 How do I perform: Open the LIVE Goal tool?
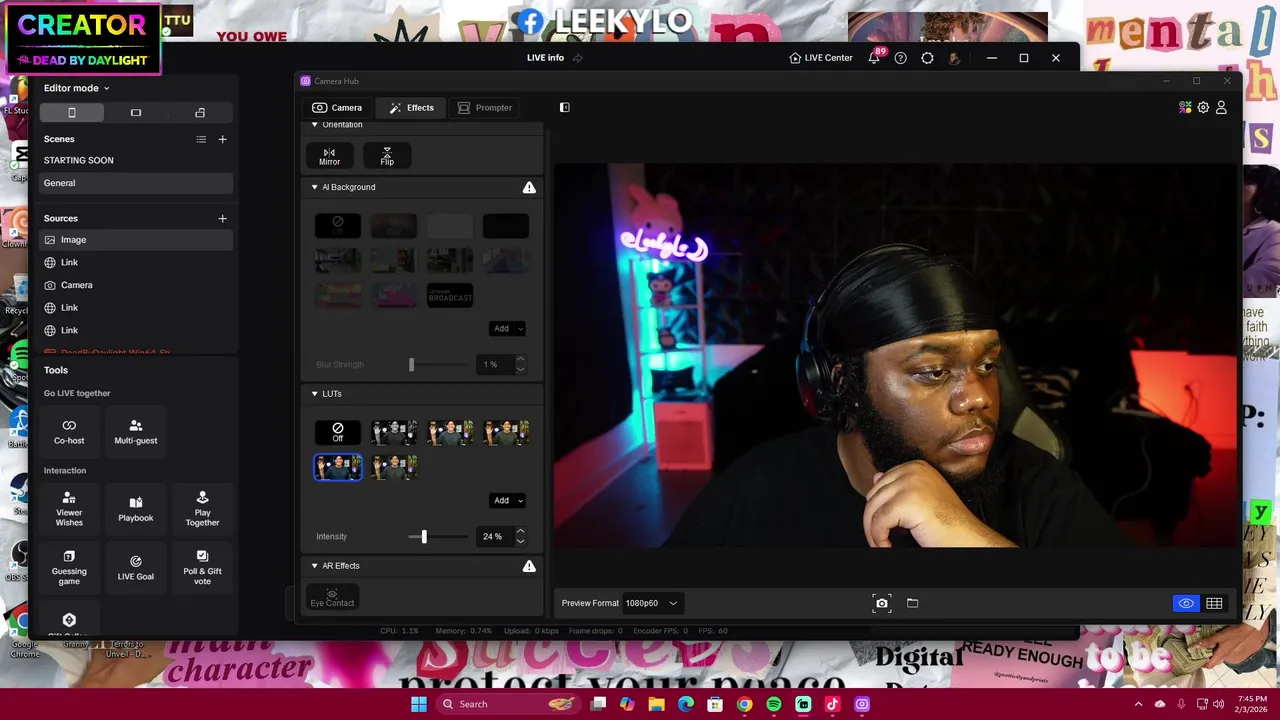click(136, 568)
